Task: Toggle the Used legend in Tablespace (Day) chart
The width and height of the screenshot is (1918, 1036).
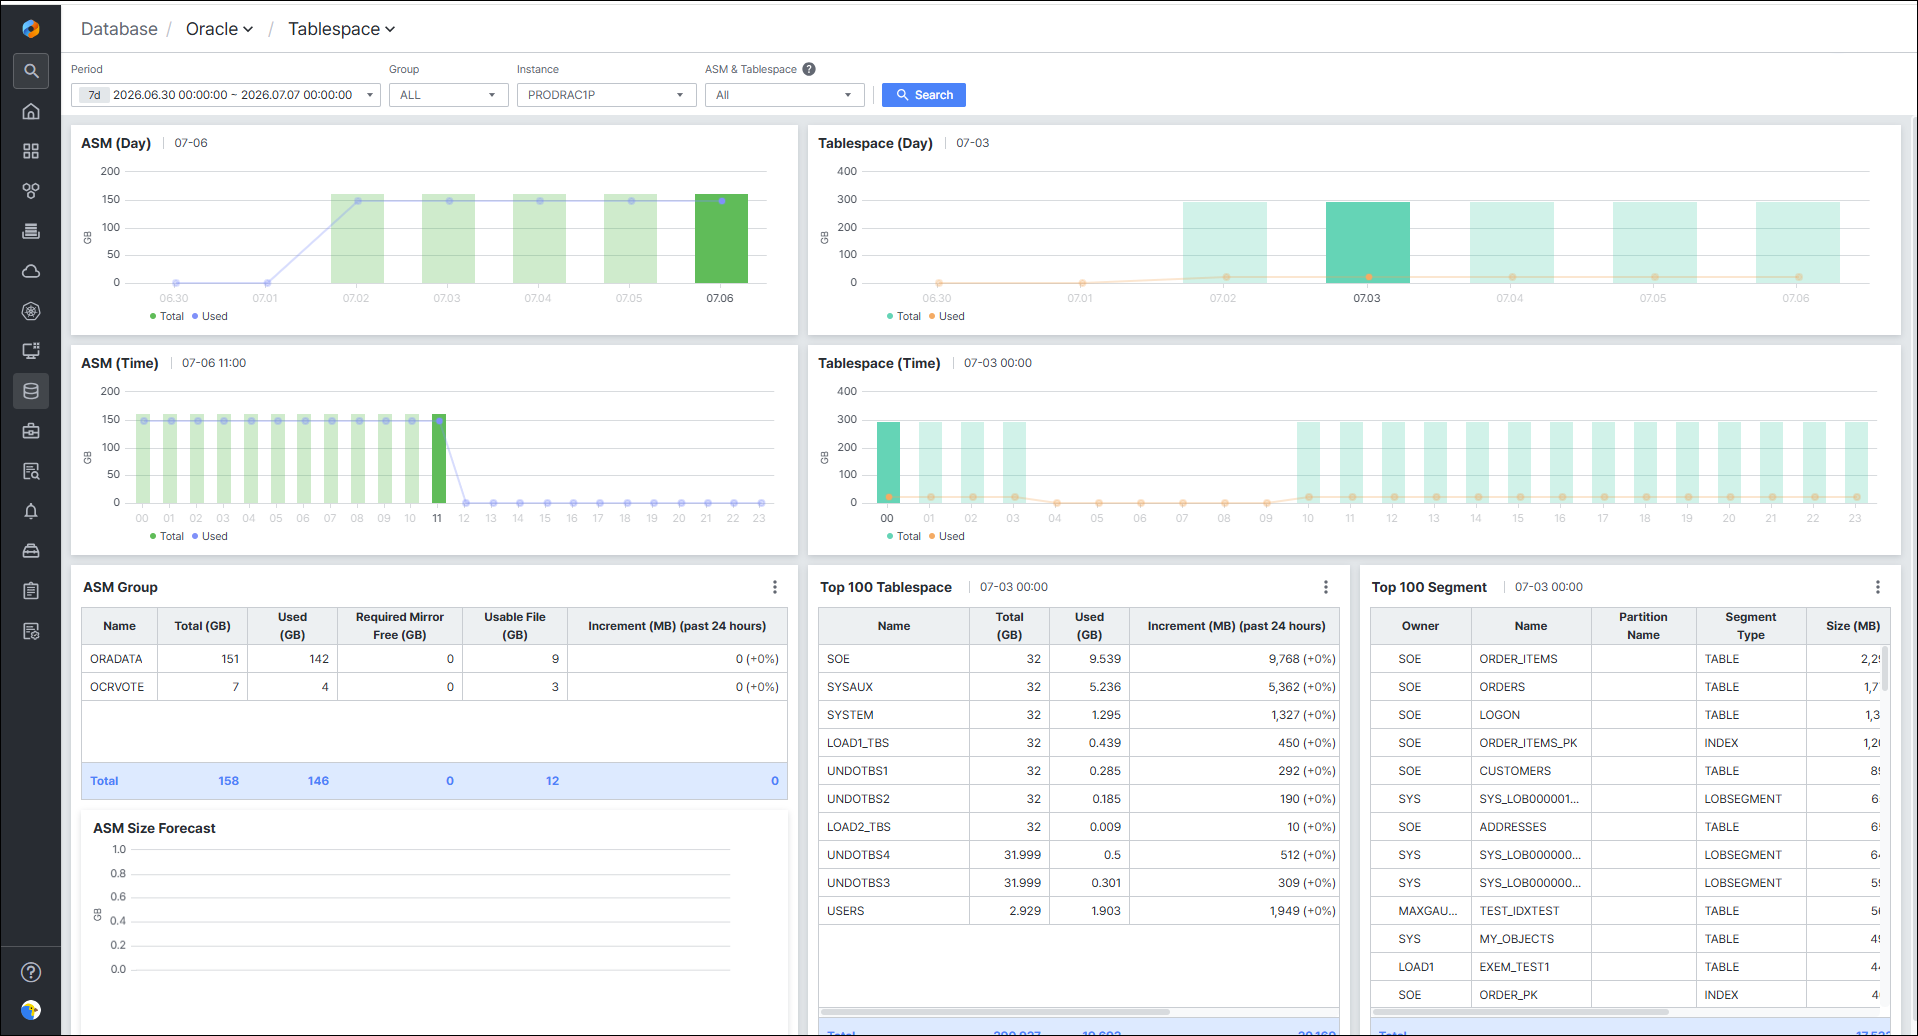Action: coord(946,316)
